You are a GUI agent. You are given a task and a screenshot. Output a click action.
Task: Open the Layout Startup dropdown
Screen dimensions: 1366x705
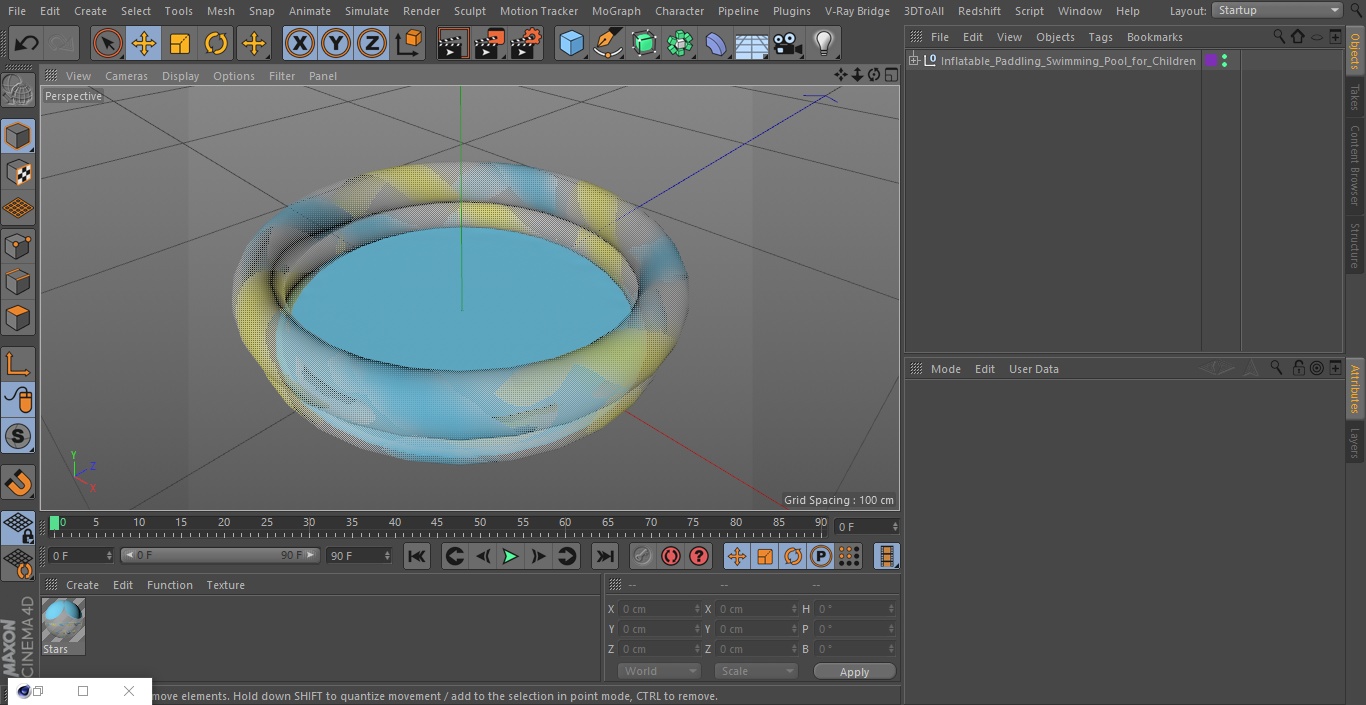pyautogui.click(x=1277, y=10)
